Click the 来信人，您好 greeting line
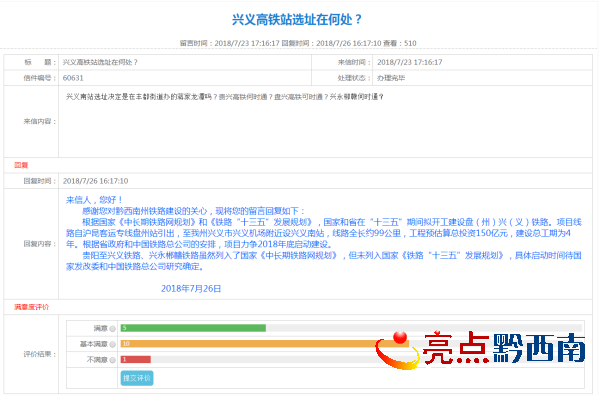Viewport: 600px width, 395px height. click(x=95, y=200)
